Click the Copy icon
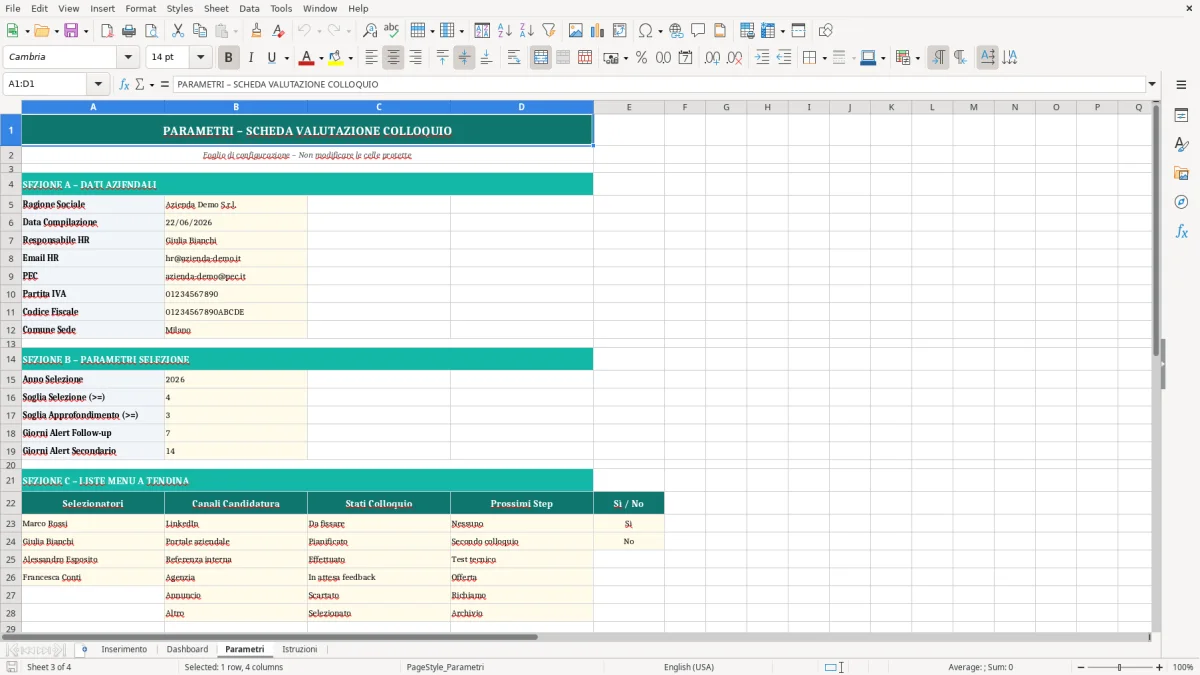The image size is (1200, 675). [x=199, y=31]
